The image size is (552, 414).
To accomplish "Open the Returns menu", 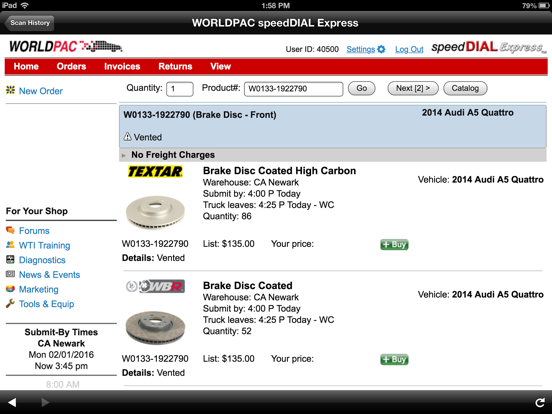I will pos(175,66).
